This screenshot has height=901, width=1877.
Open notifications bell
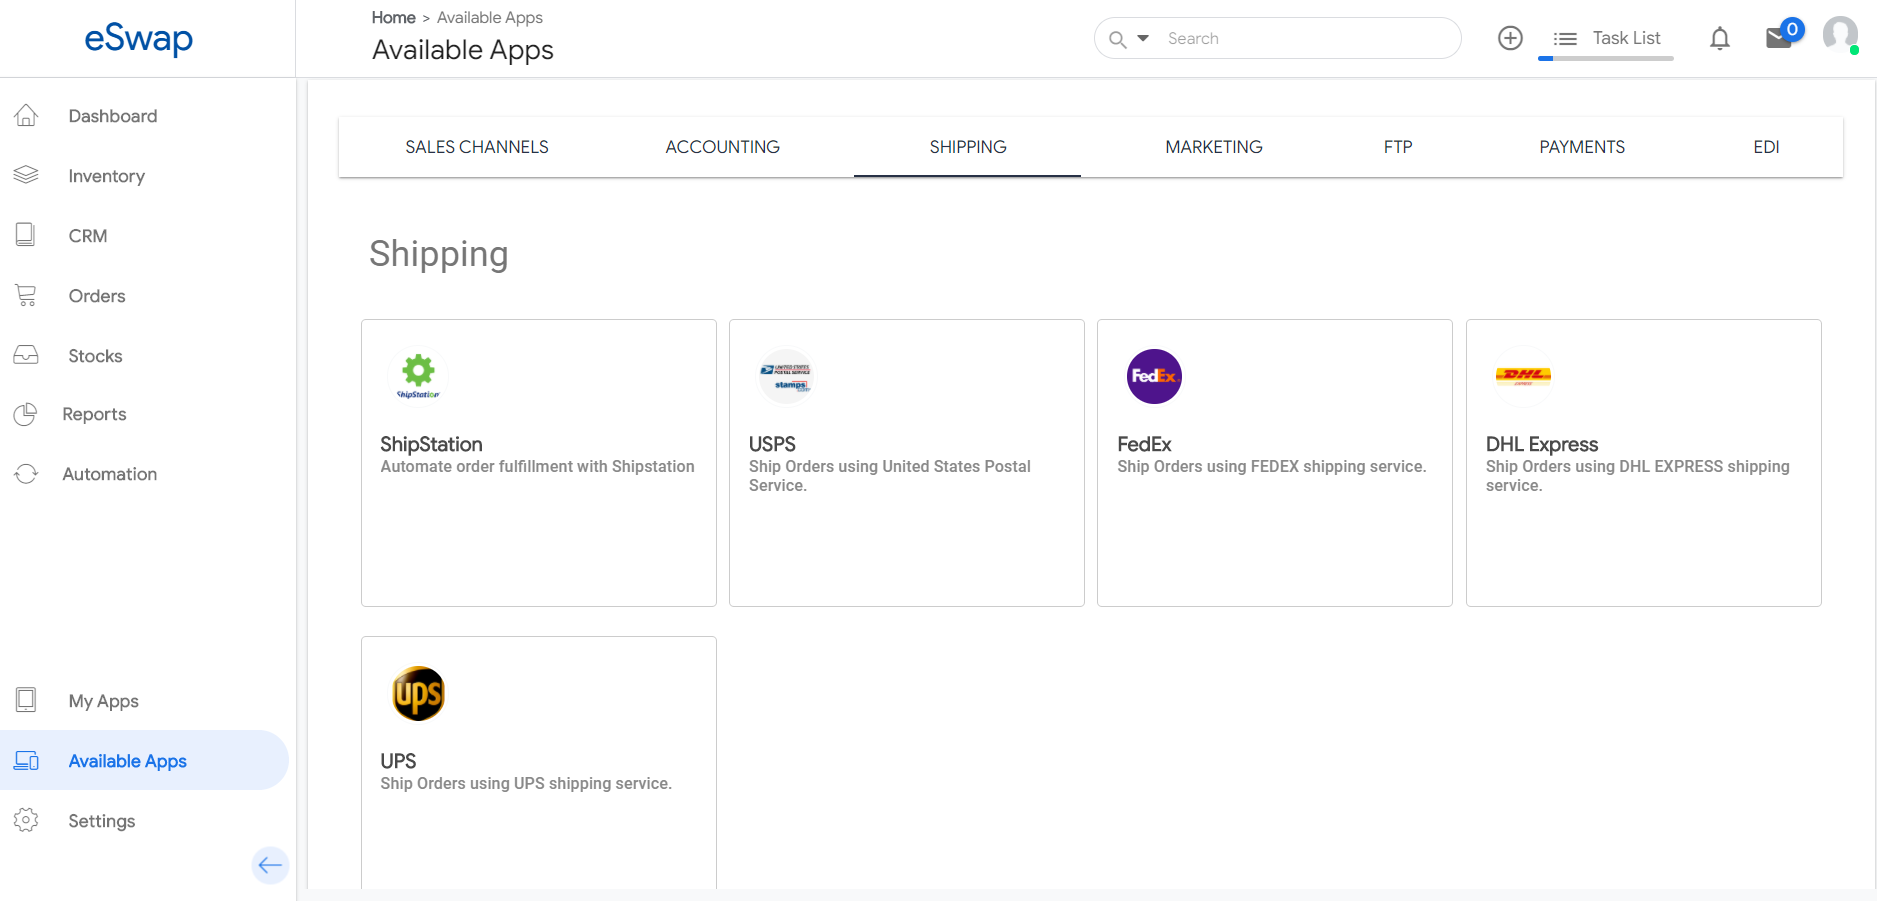[1720, 39]
